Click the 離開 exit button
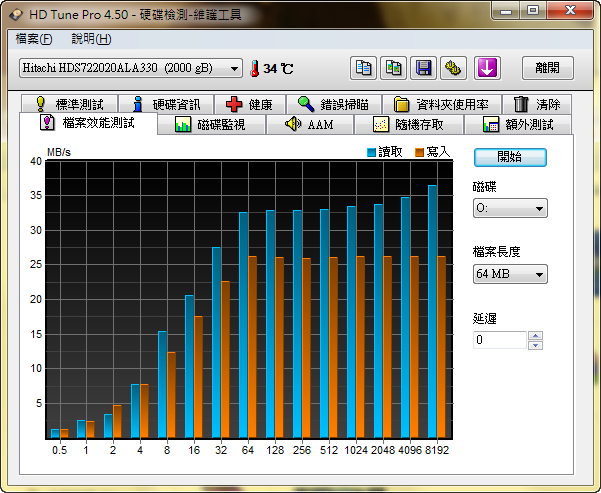Viewport: 601px width, 493px height. point(548,68)
